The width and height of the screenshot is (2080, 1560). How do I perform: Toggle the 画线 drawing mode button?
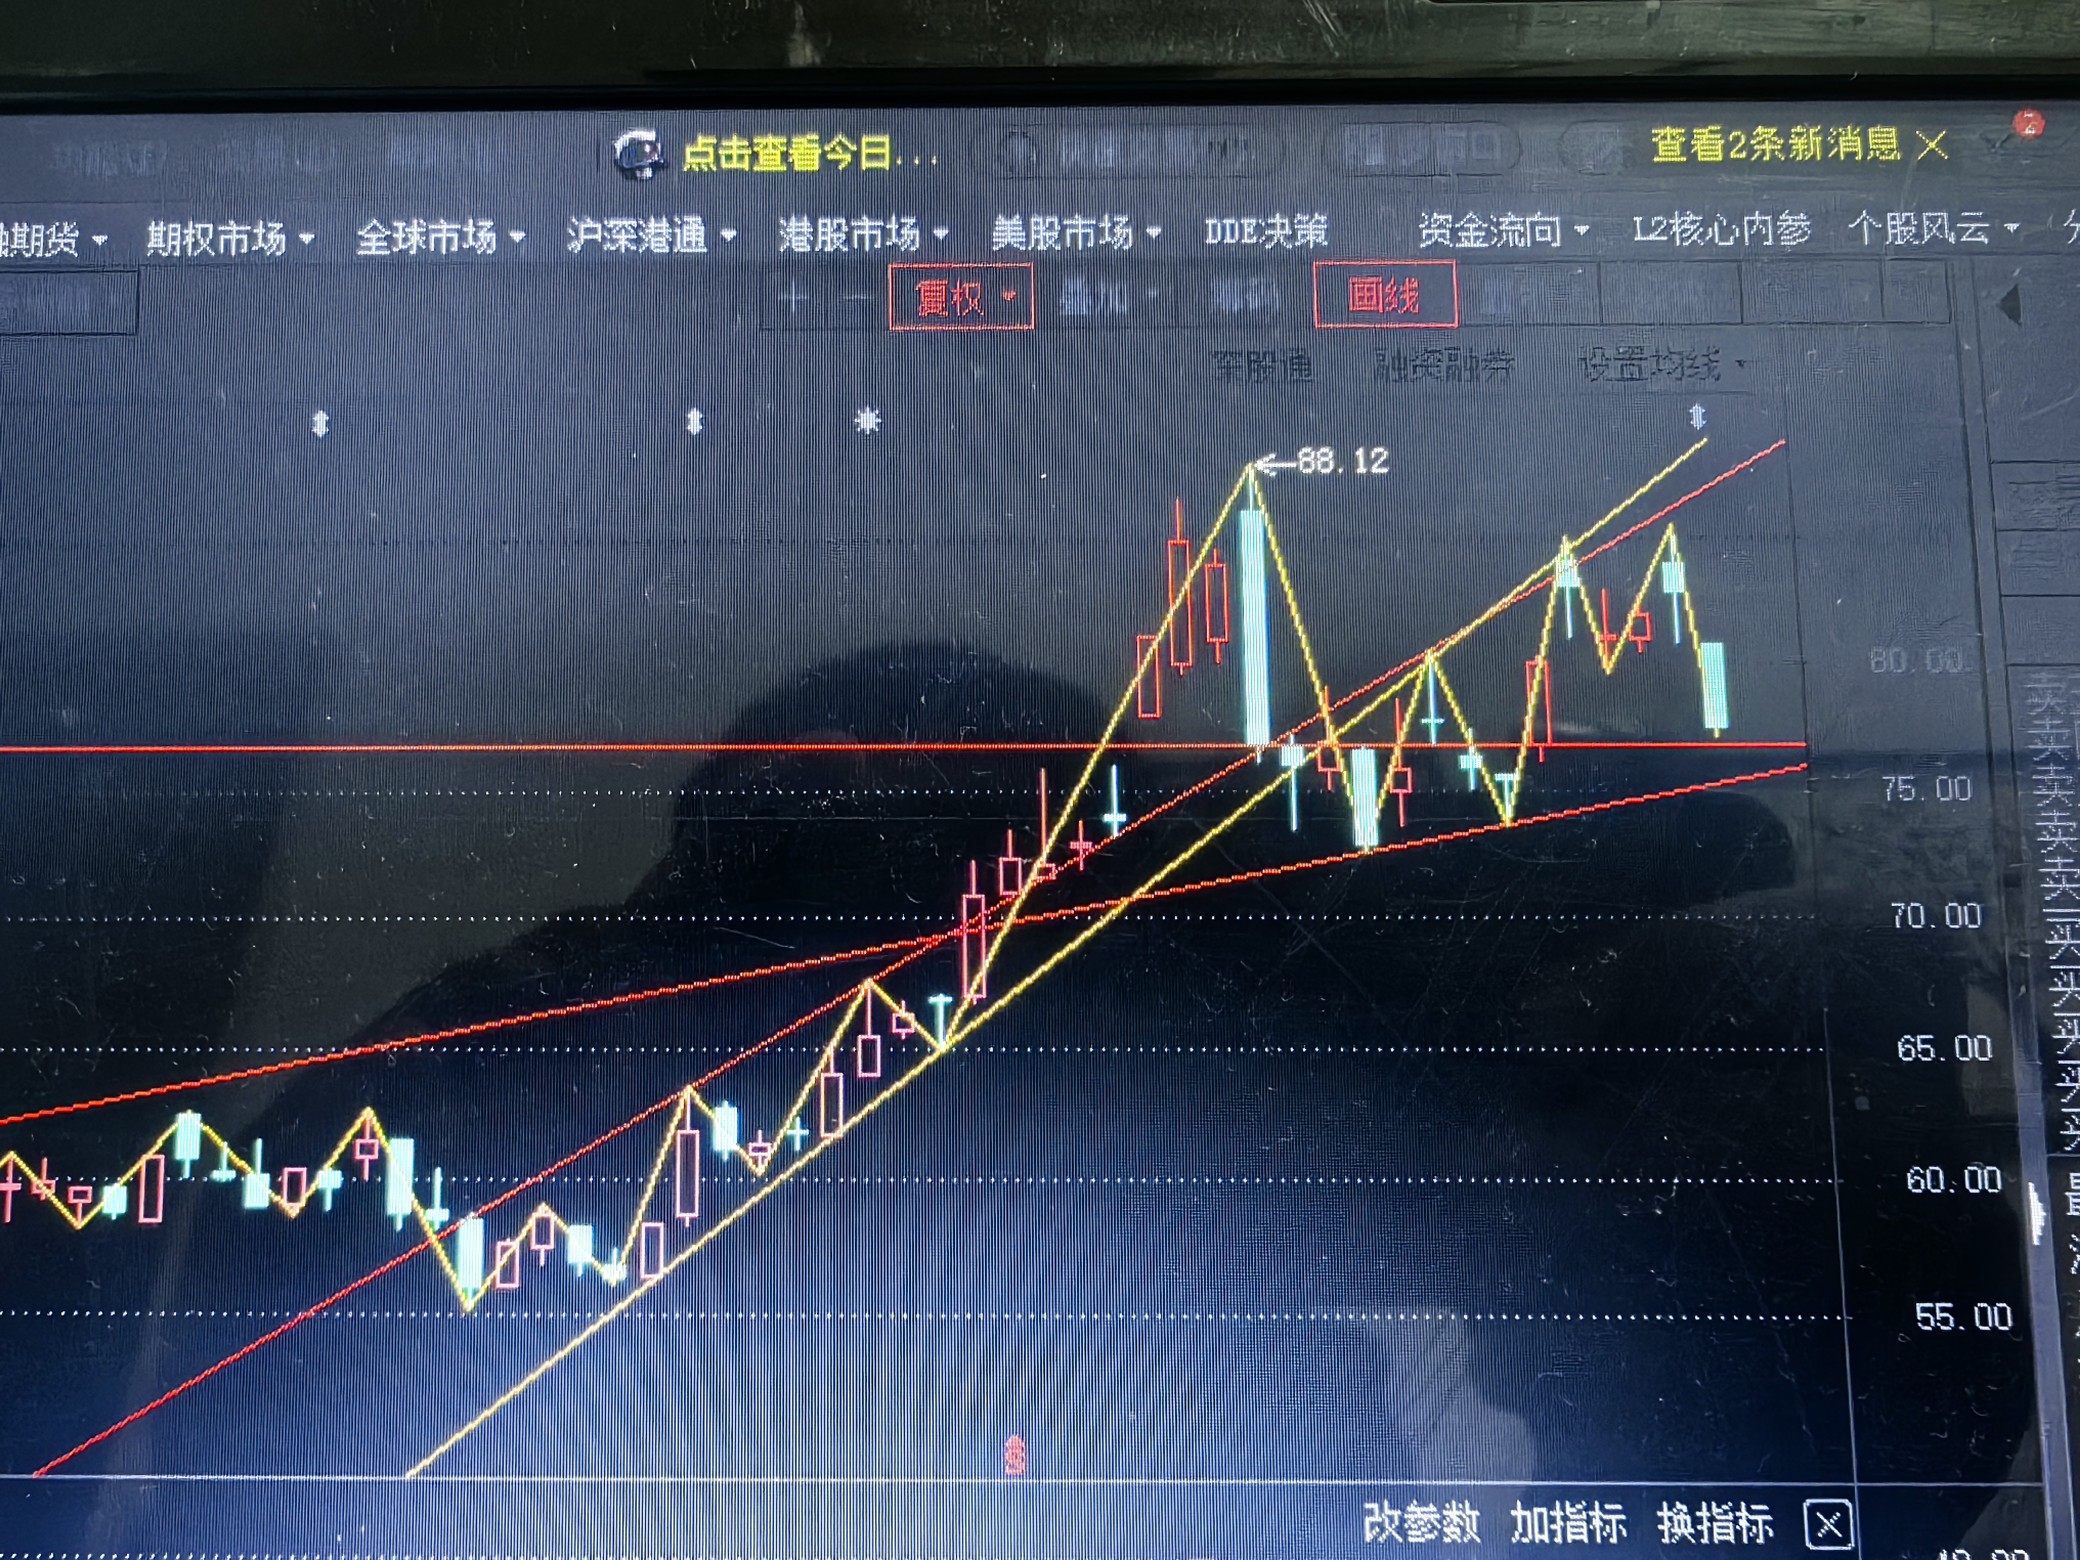(1385, 295)
